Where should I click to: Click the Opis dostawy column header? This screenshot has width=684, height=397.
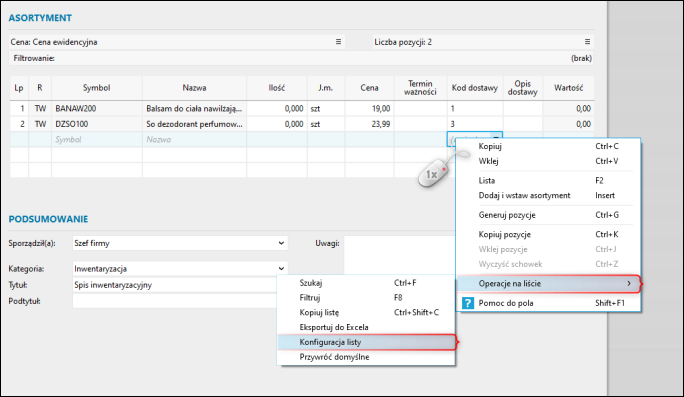(522, 88)
